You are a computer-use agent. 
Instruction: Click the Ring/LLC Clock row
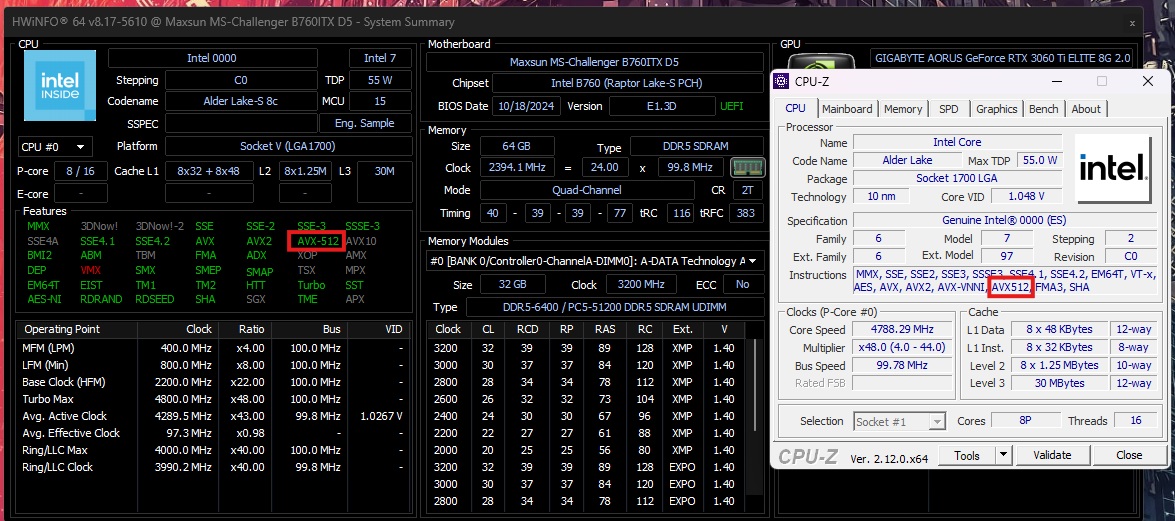click(x=215, y=466)
